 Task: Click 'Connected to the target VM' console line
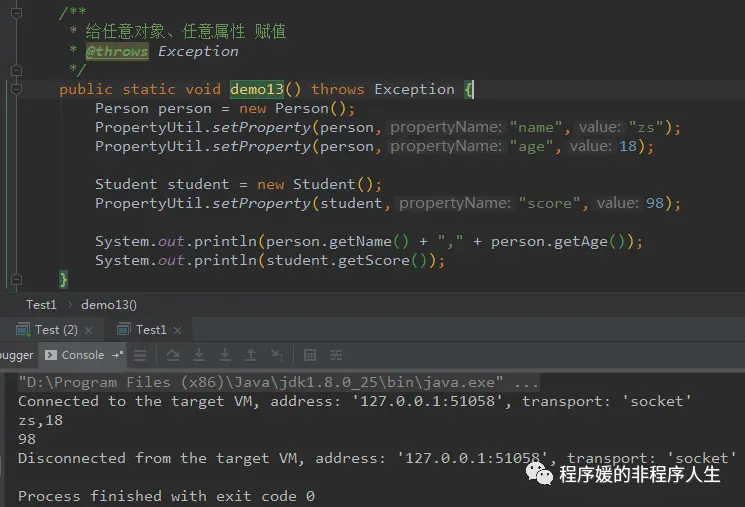point(354,401)
